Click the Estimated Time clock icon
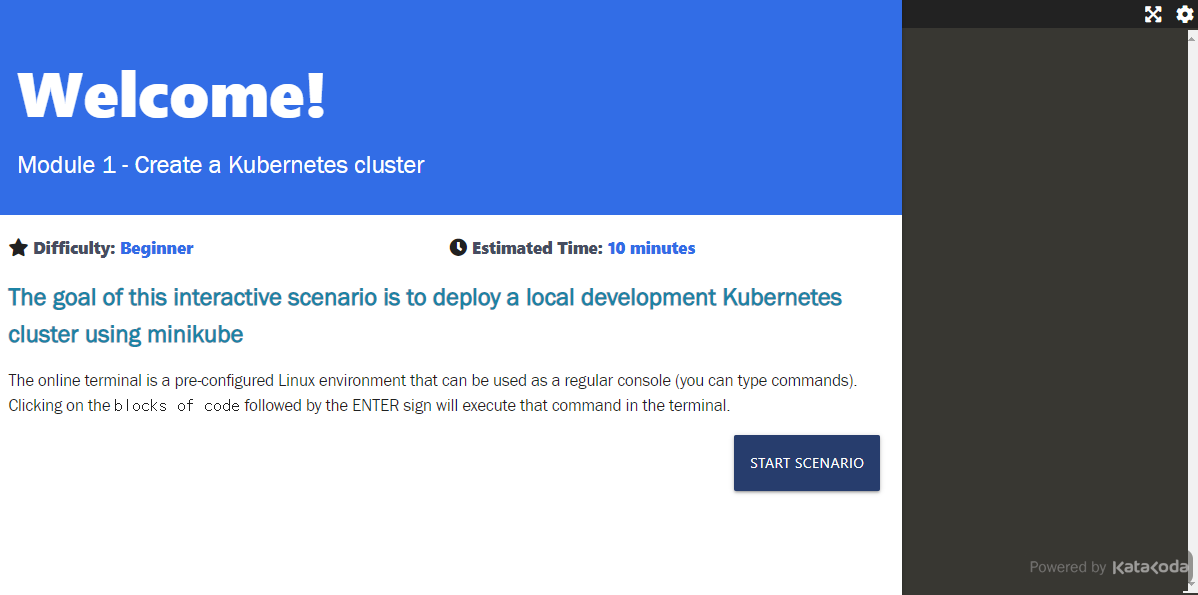 [x=458, y=247]
